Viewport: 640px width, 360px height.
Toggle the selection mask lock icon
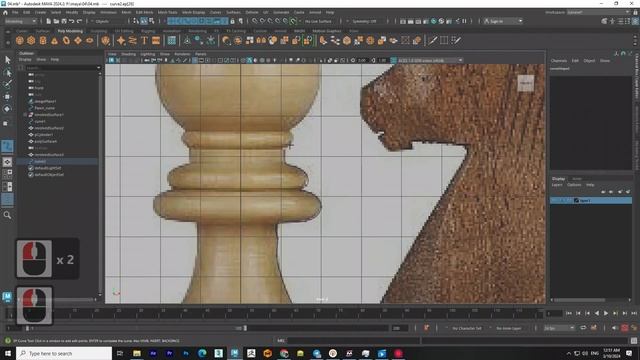coord(233,21)
